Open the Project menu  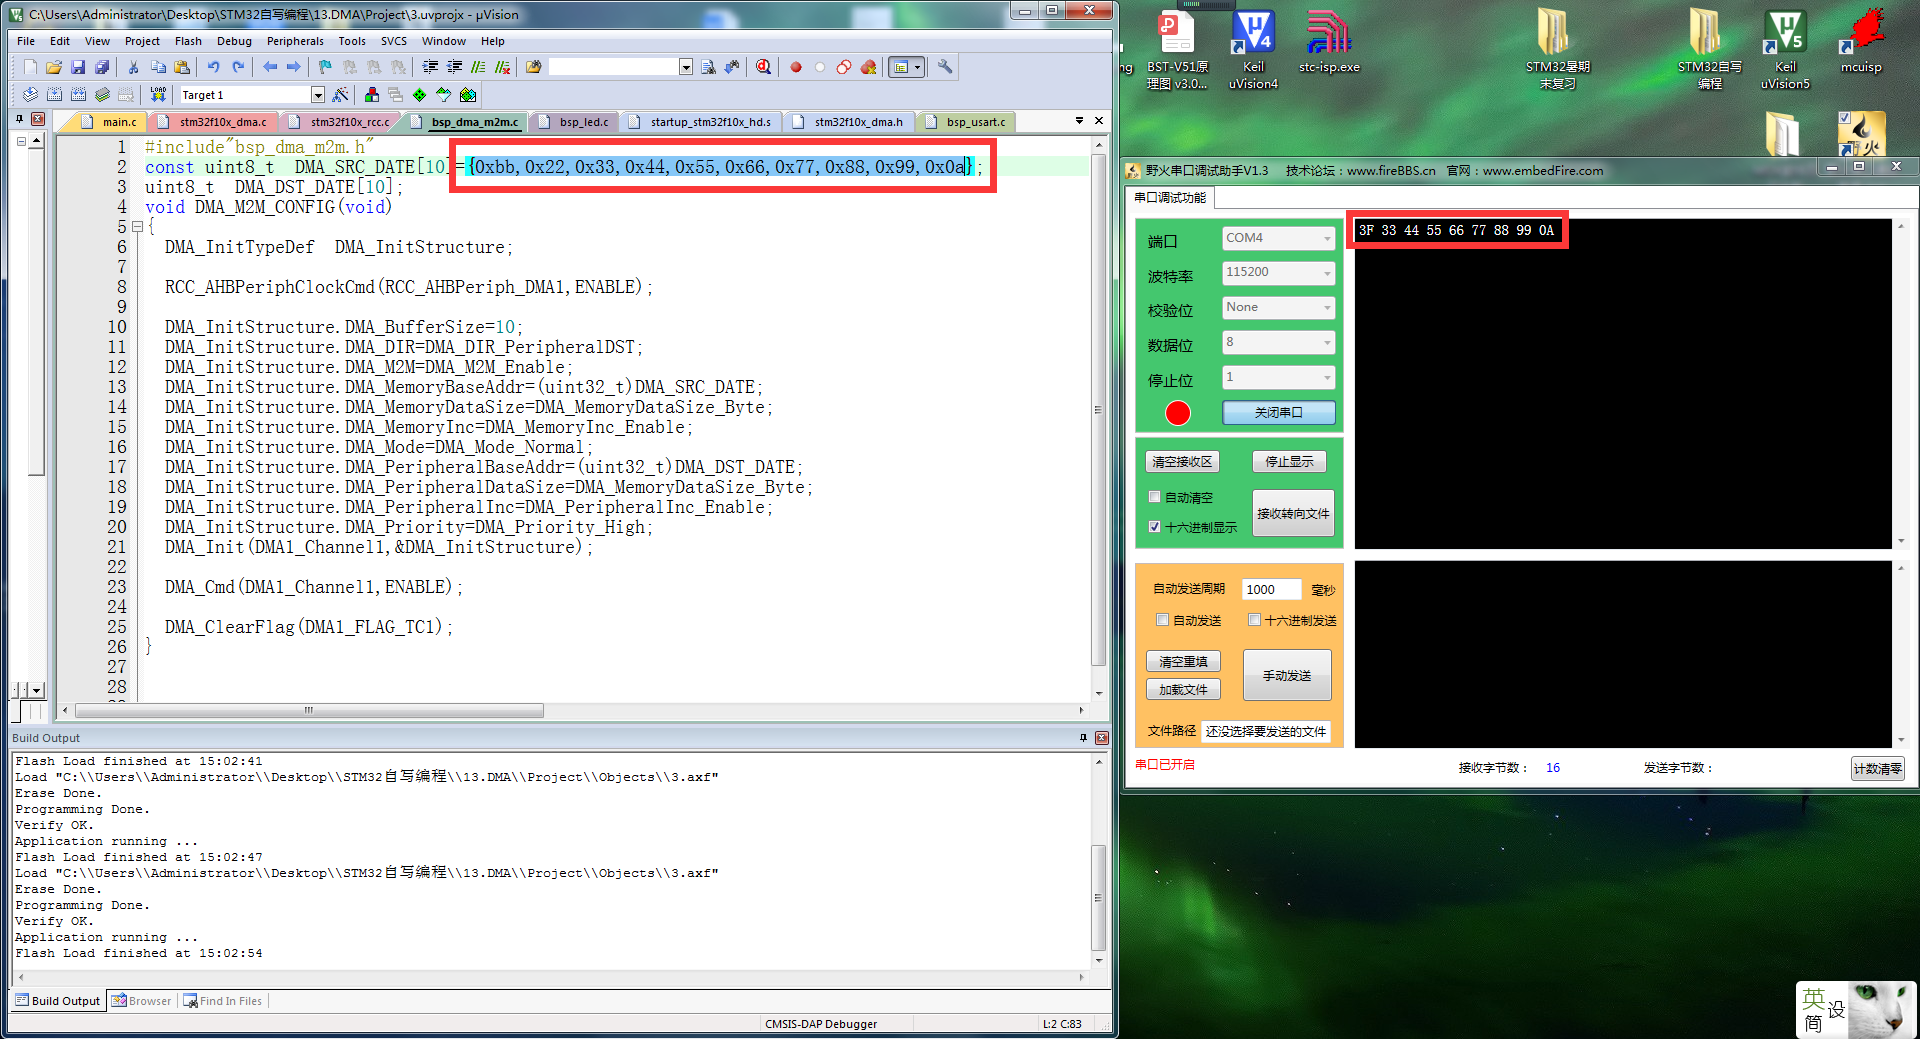[x=142, y=41]
